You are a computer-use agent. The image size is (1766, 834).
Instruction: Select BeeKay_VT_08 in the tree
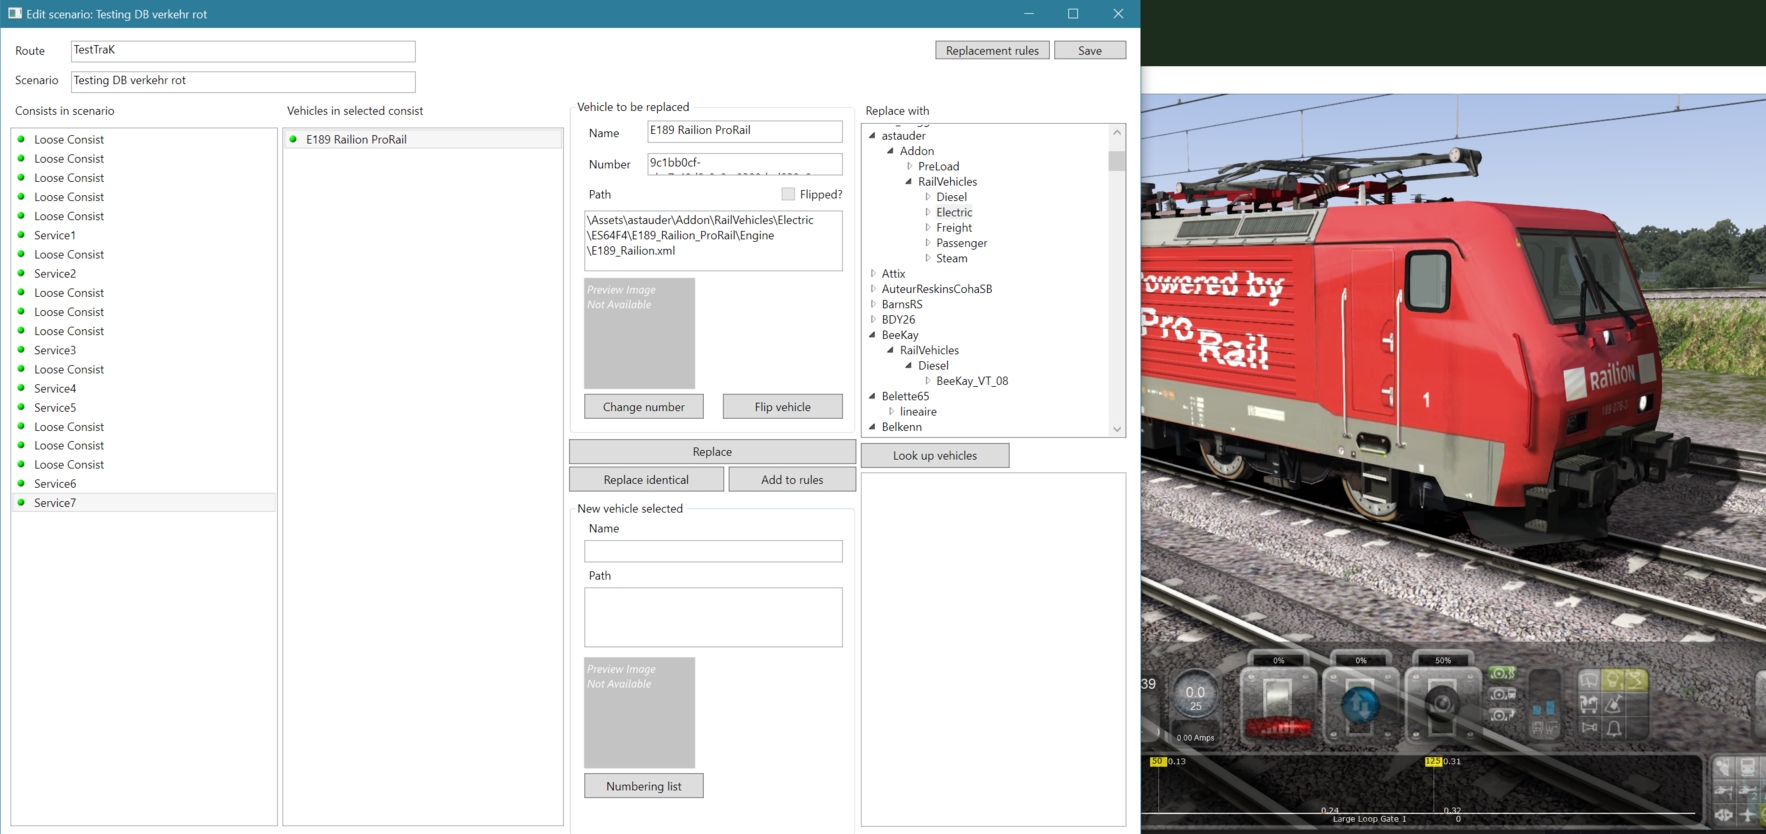[972, 381]
